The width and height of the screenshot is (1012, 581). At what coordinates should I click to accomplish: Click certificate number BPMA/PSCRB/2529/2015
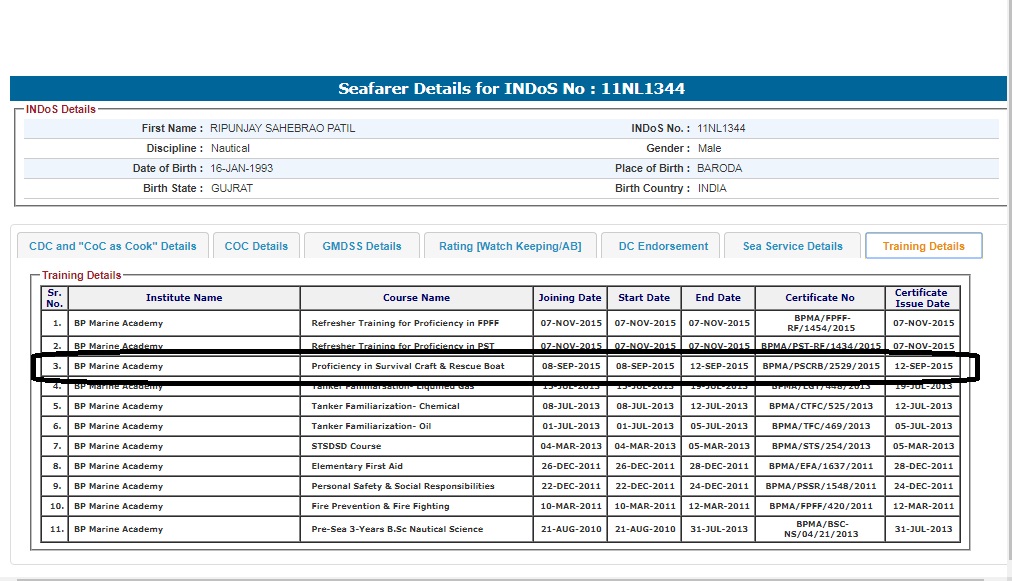[820, 366]
